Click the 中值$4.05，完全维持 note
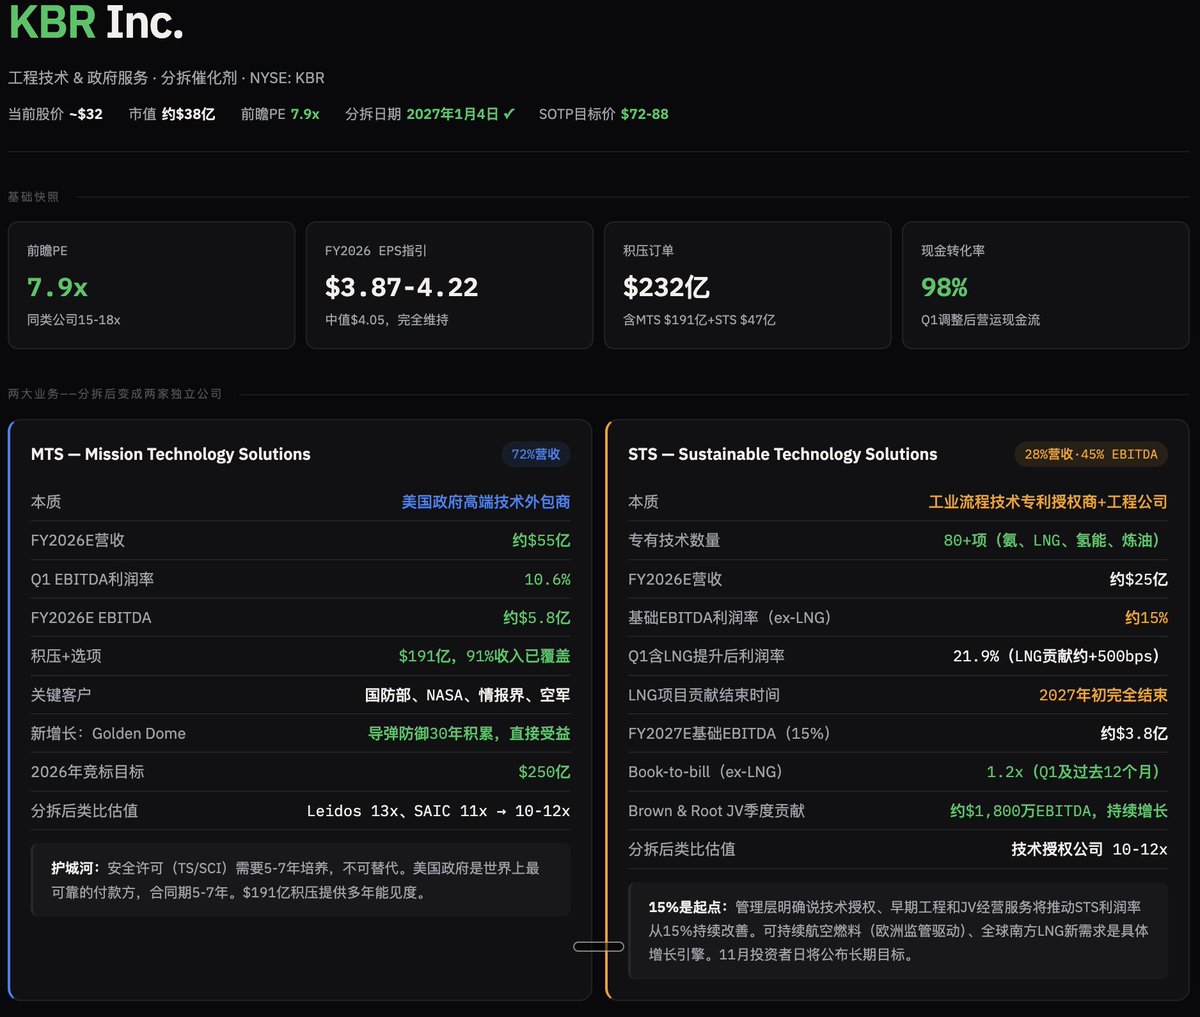The width and height of the screenshot is (1200, 1017). click(x=387, y=320)
